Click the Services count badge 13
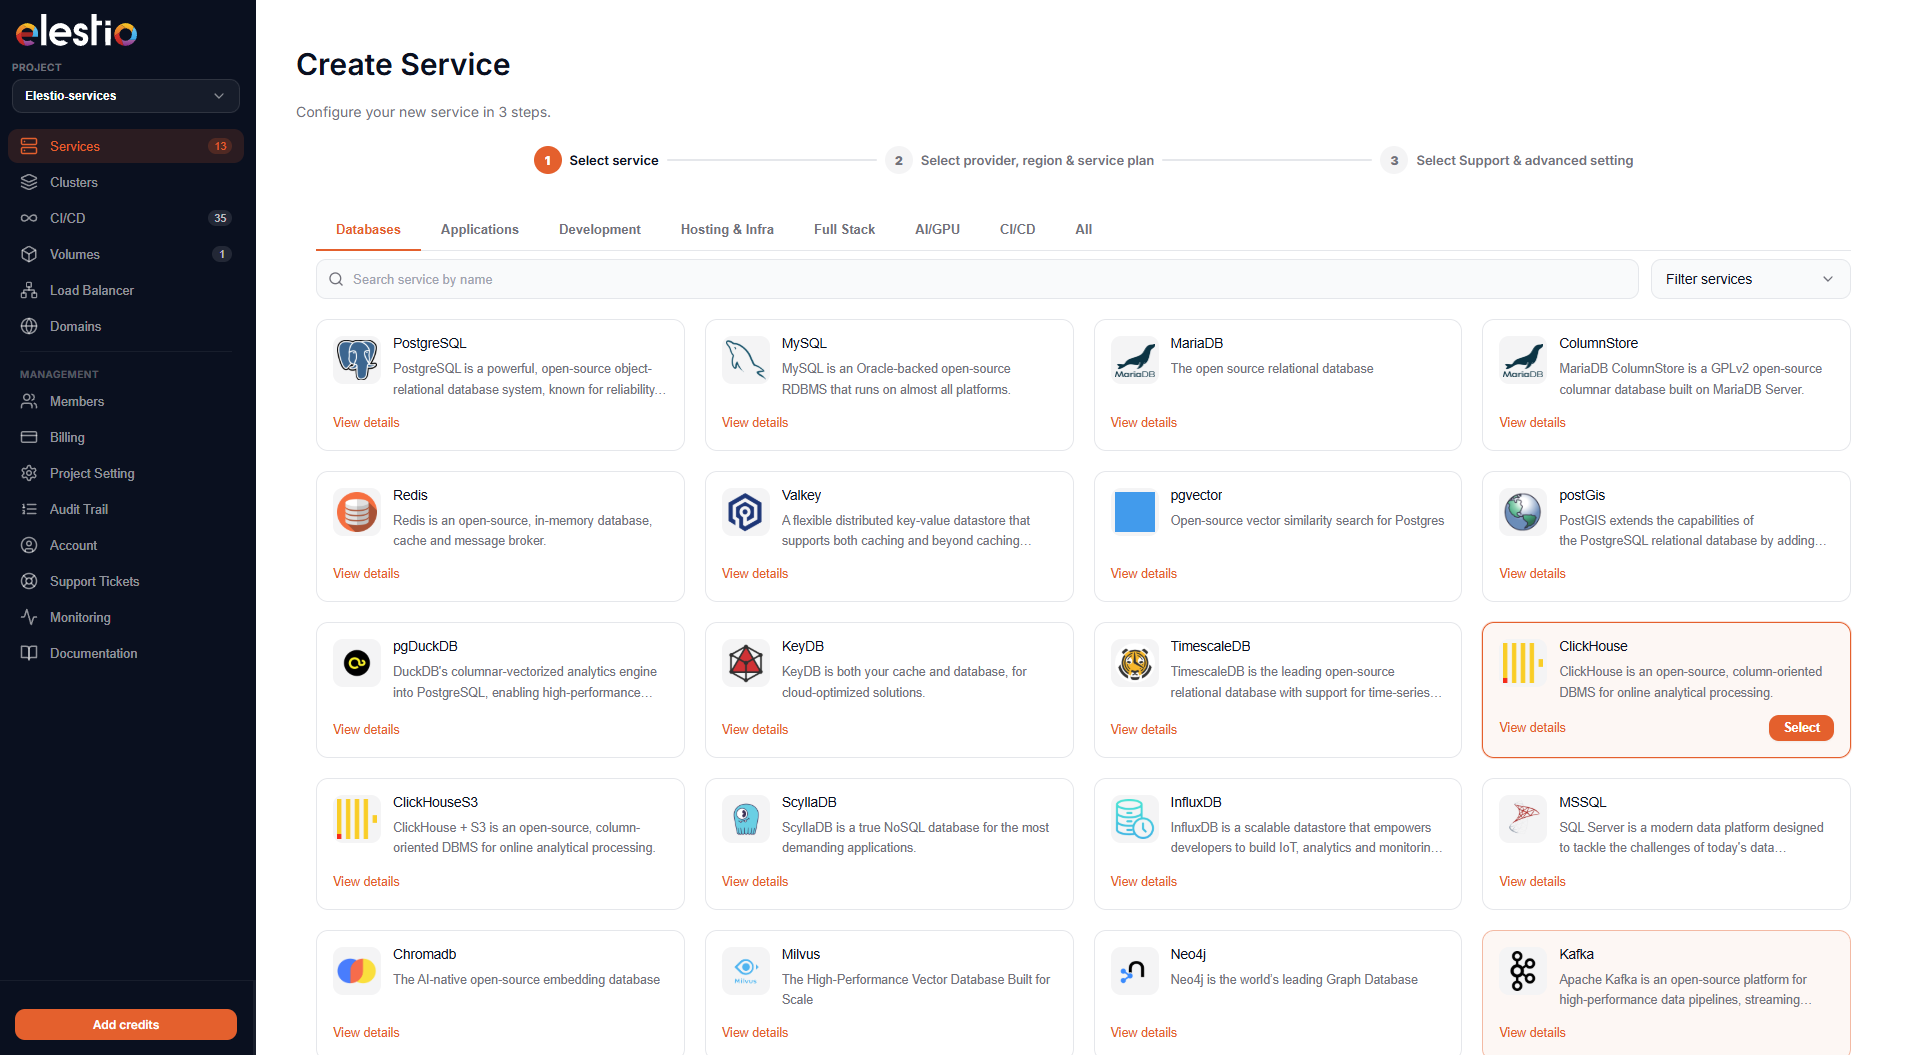1911x1055 pixels. click(220, 146)
